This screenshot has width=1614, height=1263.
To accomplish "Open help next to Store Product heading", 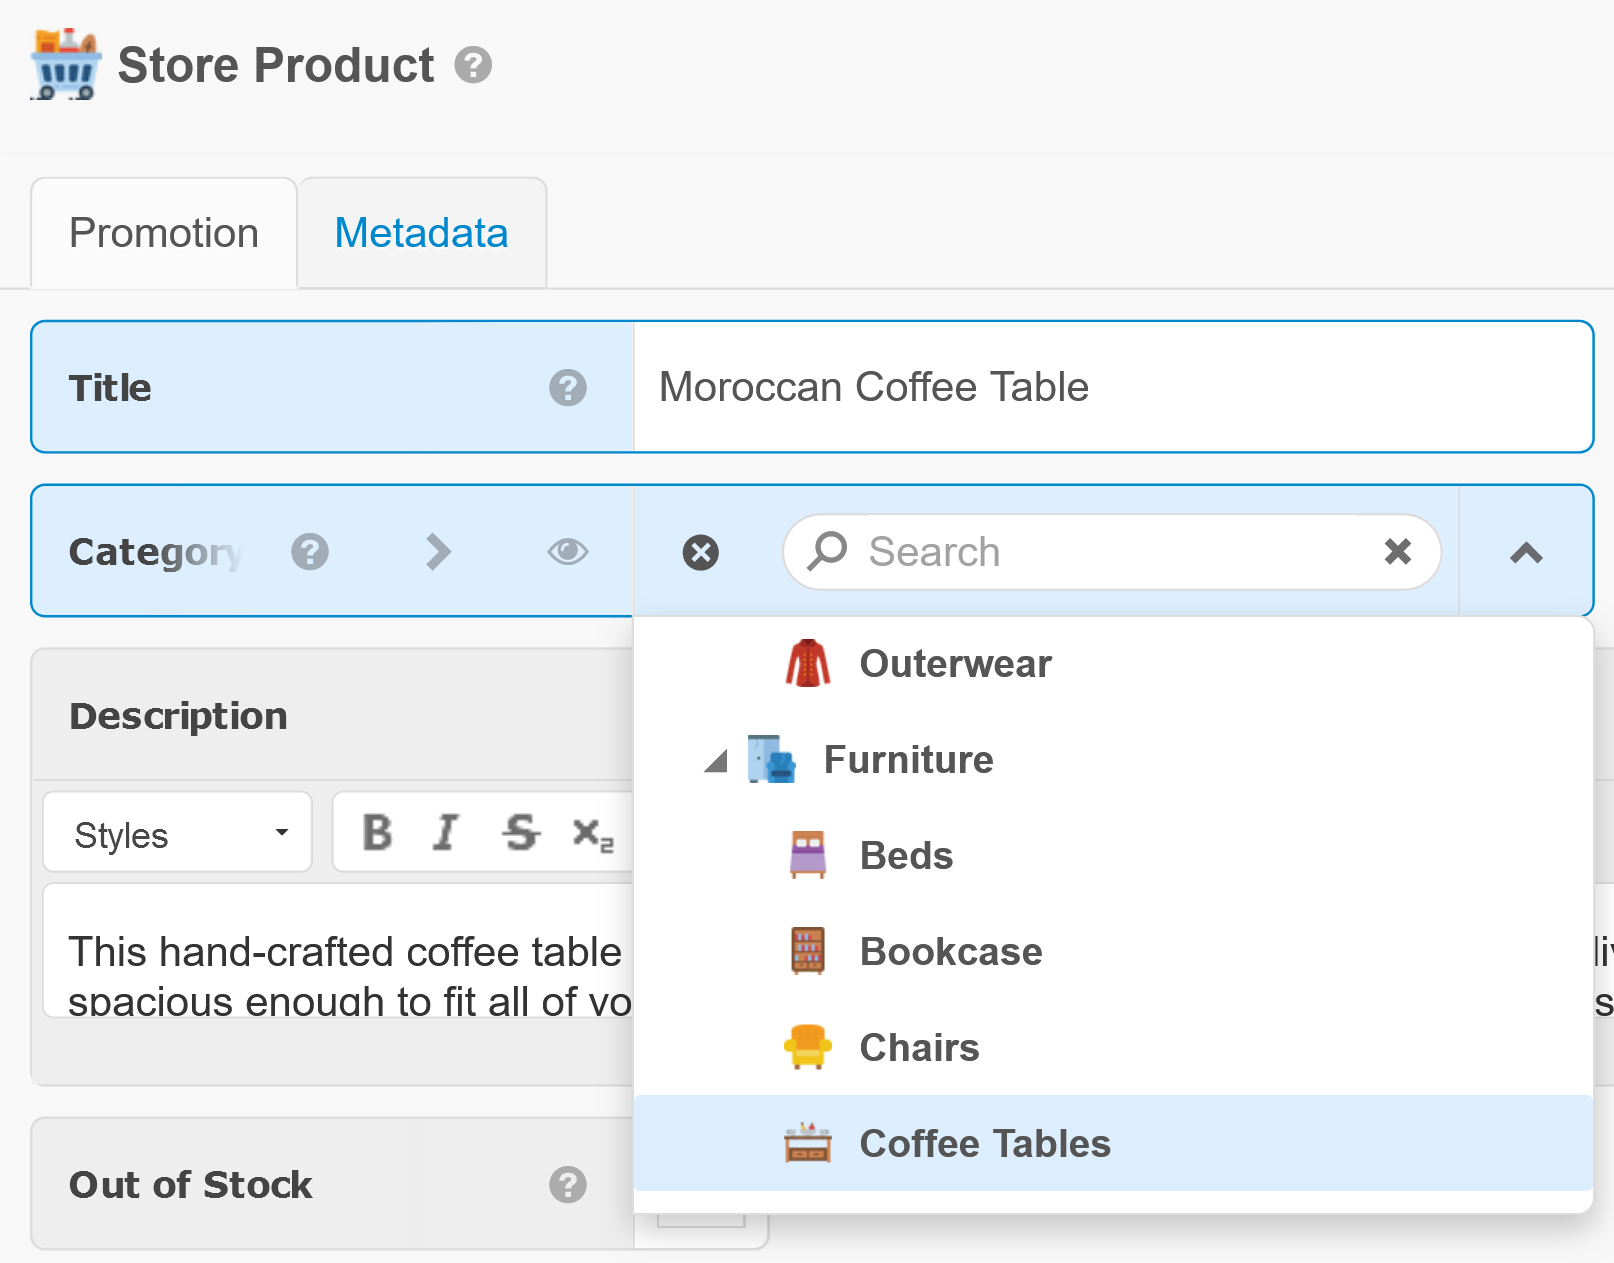I will (473, 66).
